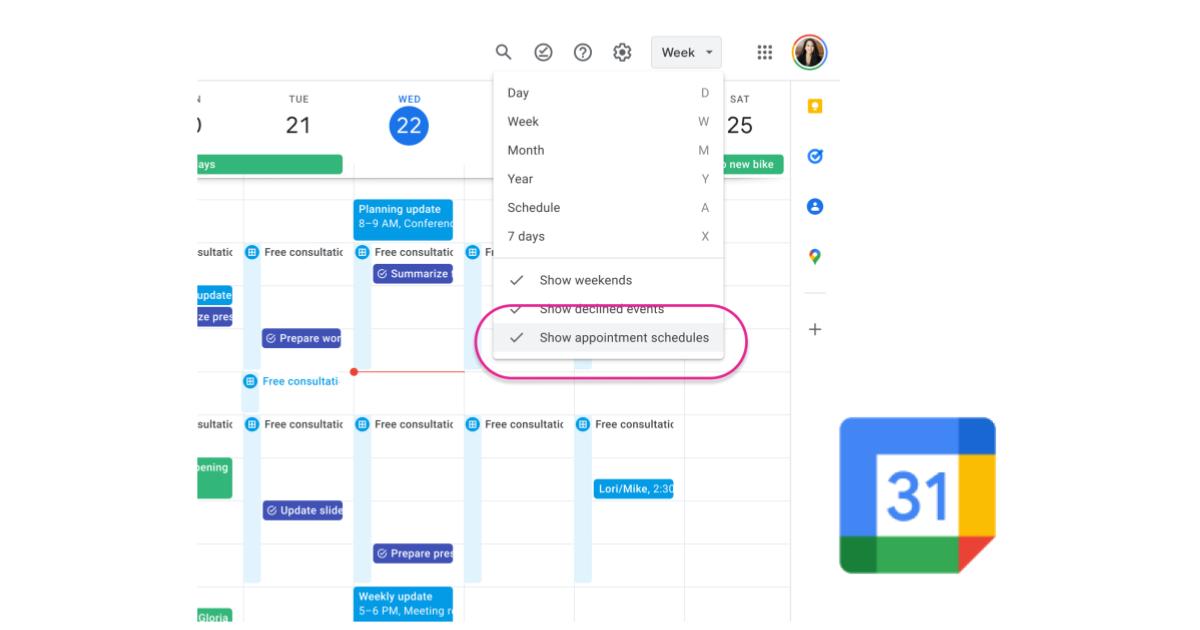1200x630 pixels.
Task: Click the plus to get add-ons
Action: click(x=816, y=327)
